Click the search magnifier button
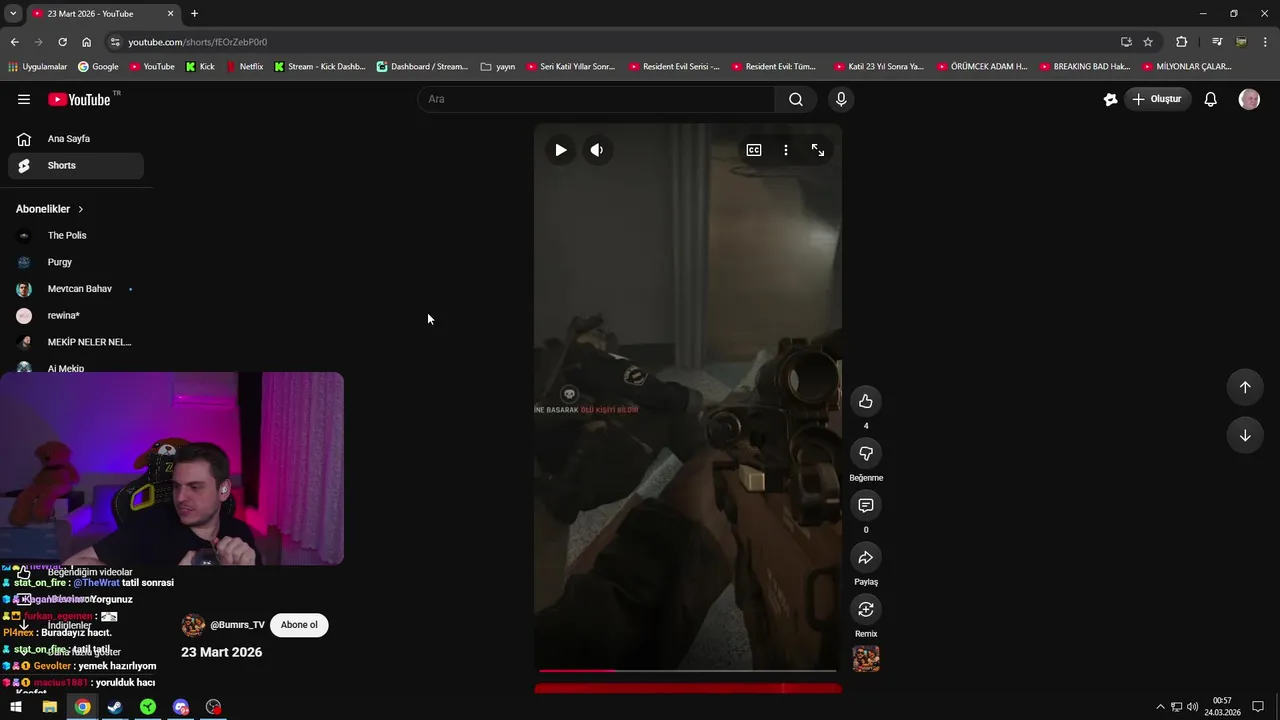Image resolution: width=1280 pixels, height=720 pixels. [x=795, y=99]
